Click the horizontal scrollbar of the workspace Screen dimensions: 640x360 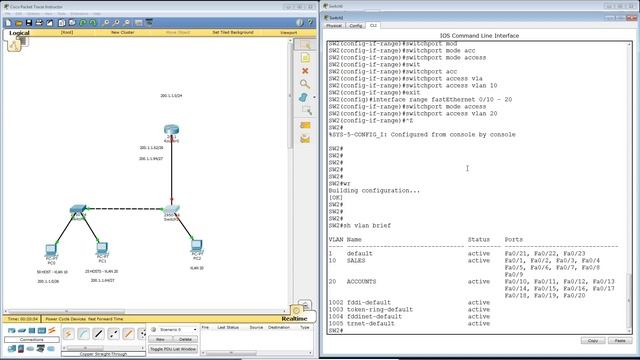click(145, 311)
